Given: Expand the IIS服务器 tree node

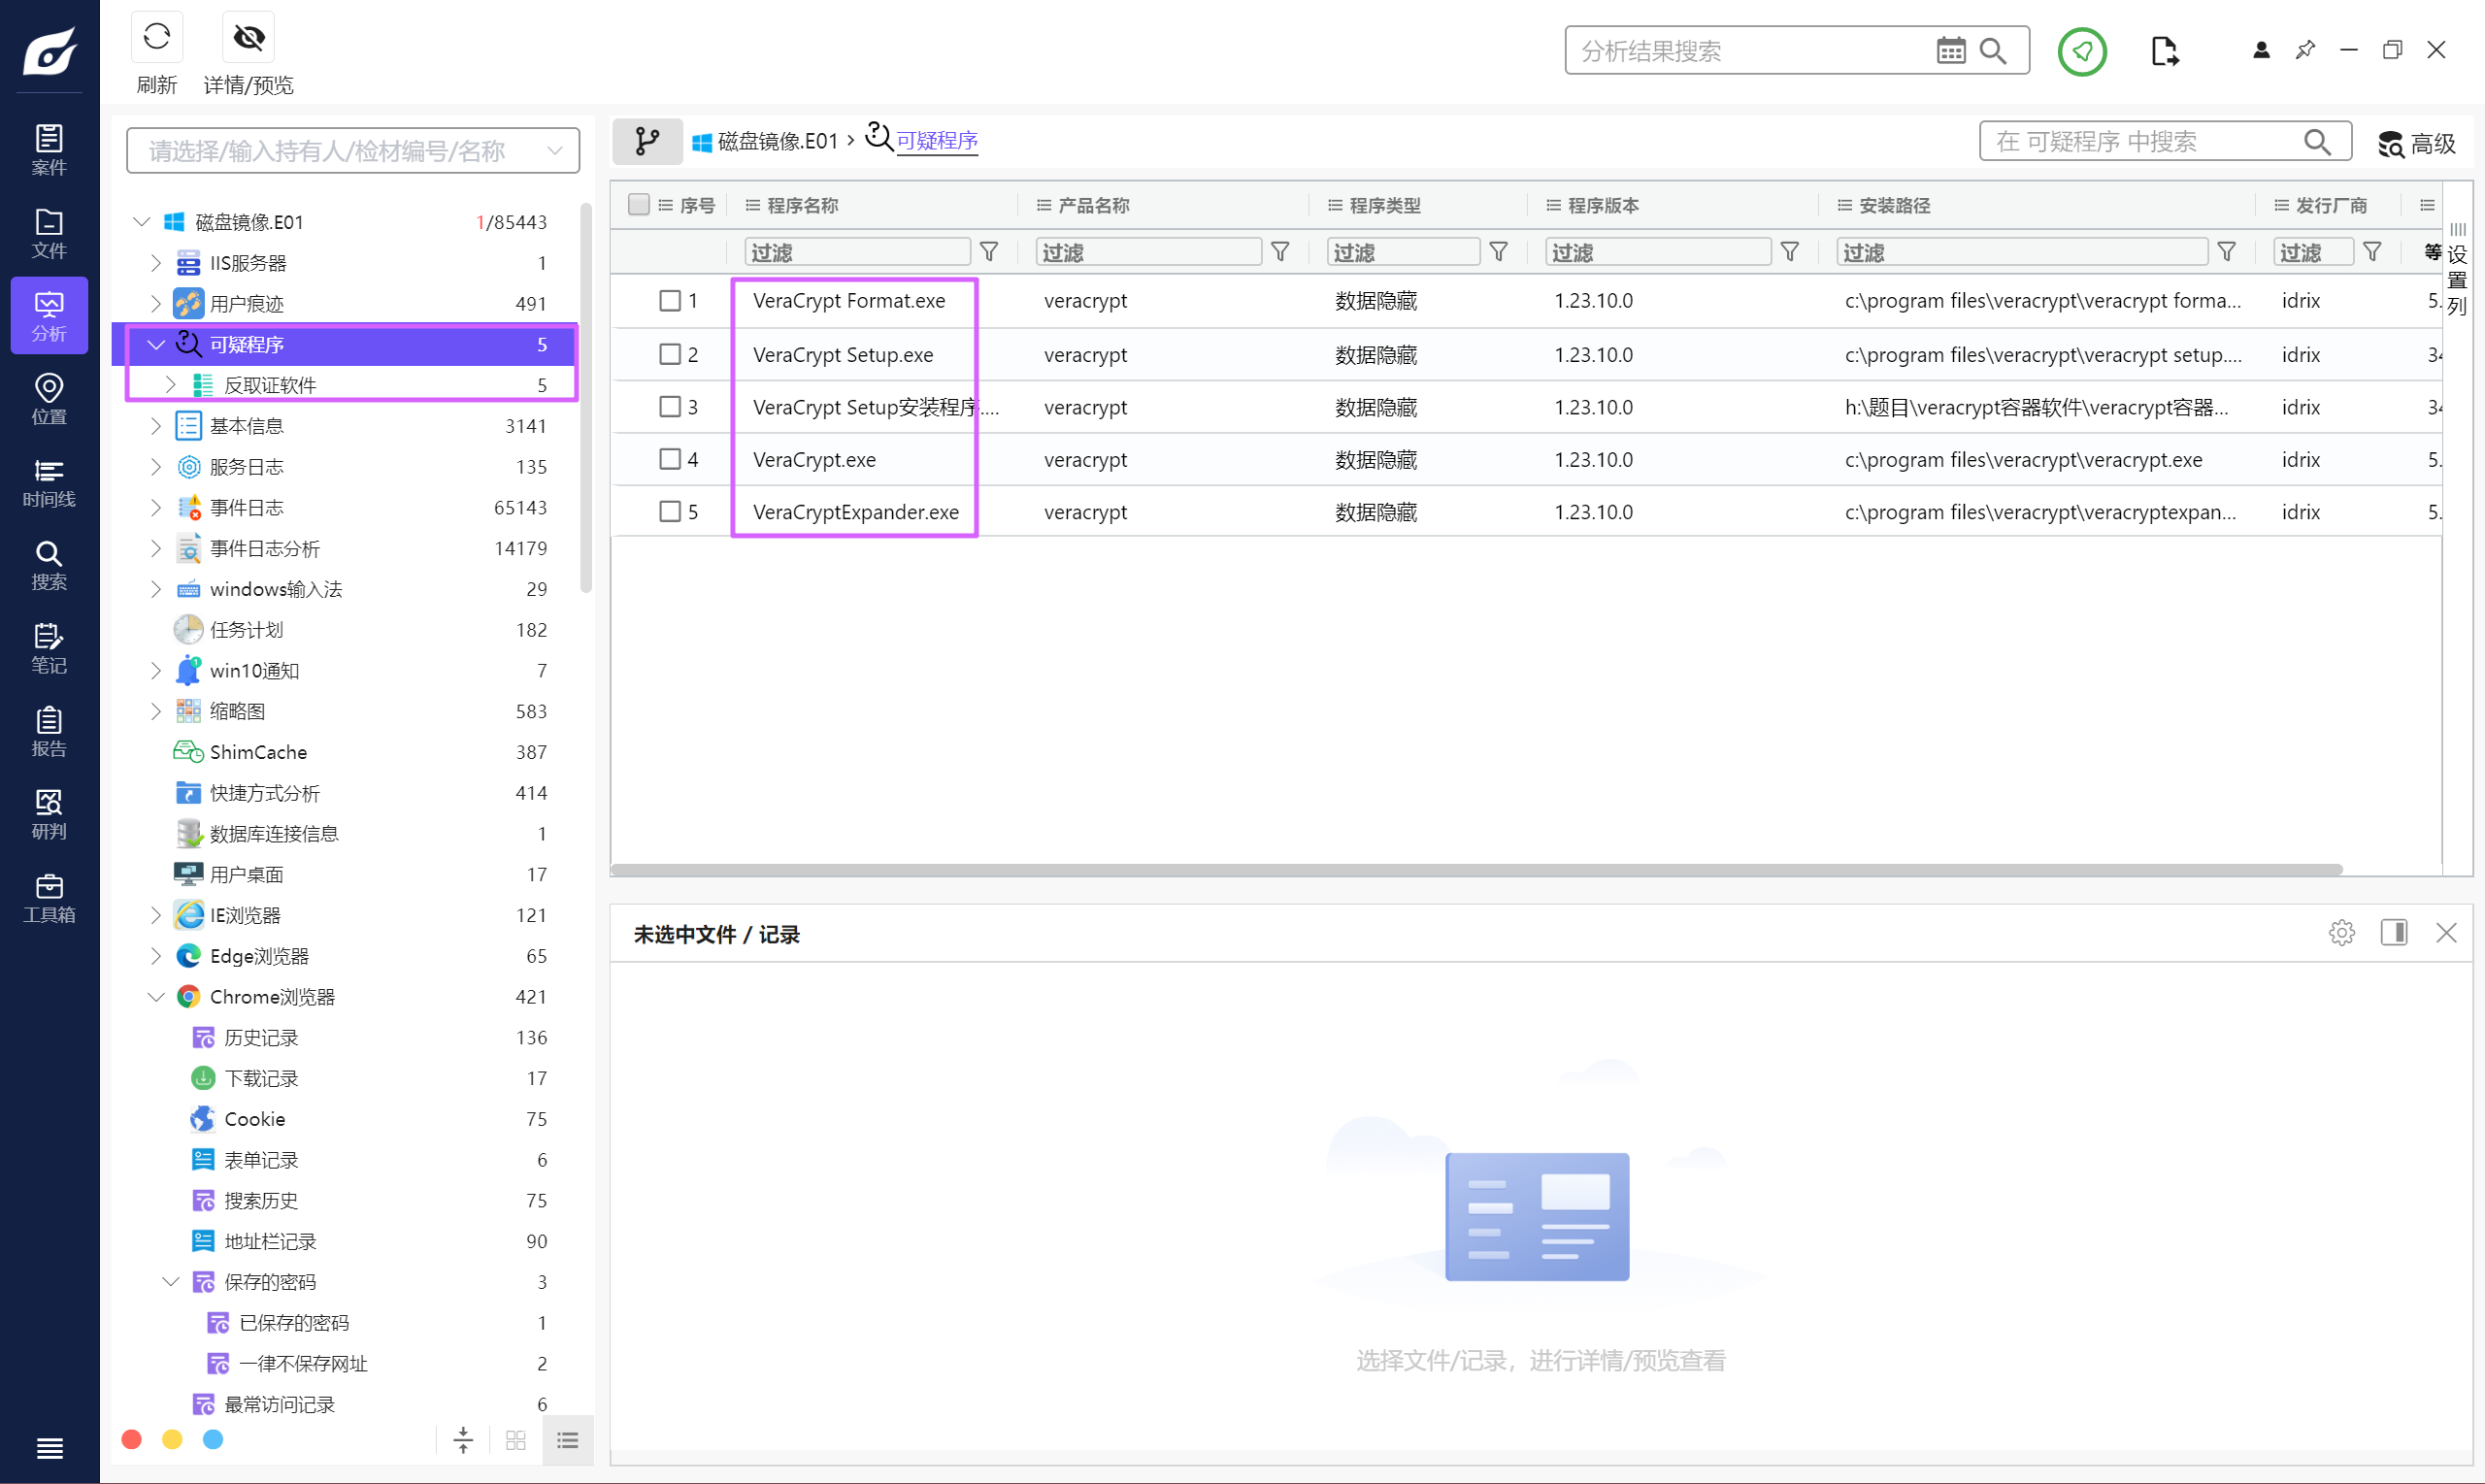Looking at the screenshot, I should tap(156, 262).
